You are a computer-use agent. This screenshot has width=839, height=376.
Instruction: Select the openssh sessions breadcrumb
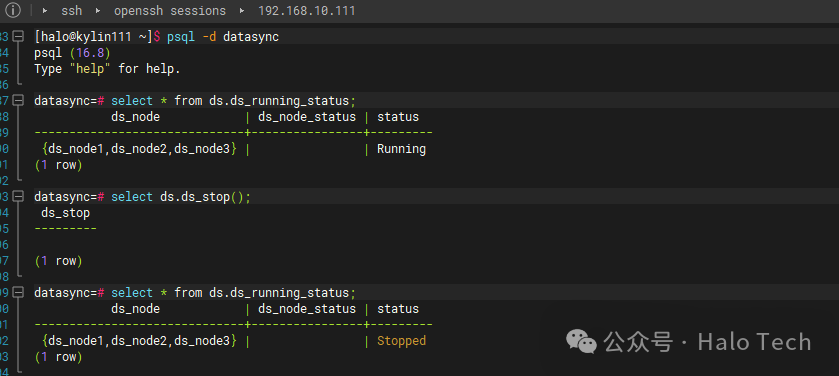170,11
